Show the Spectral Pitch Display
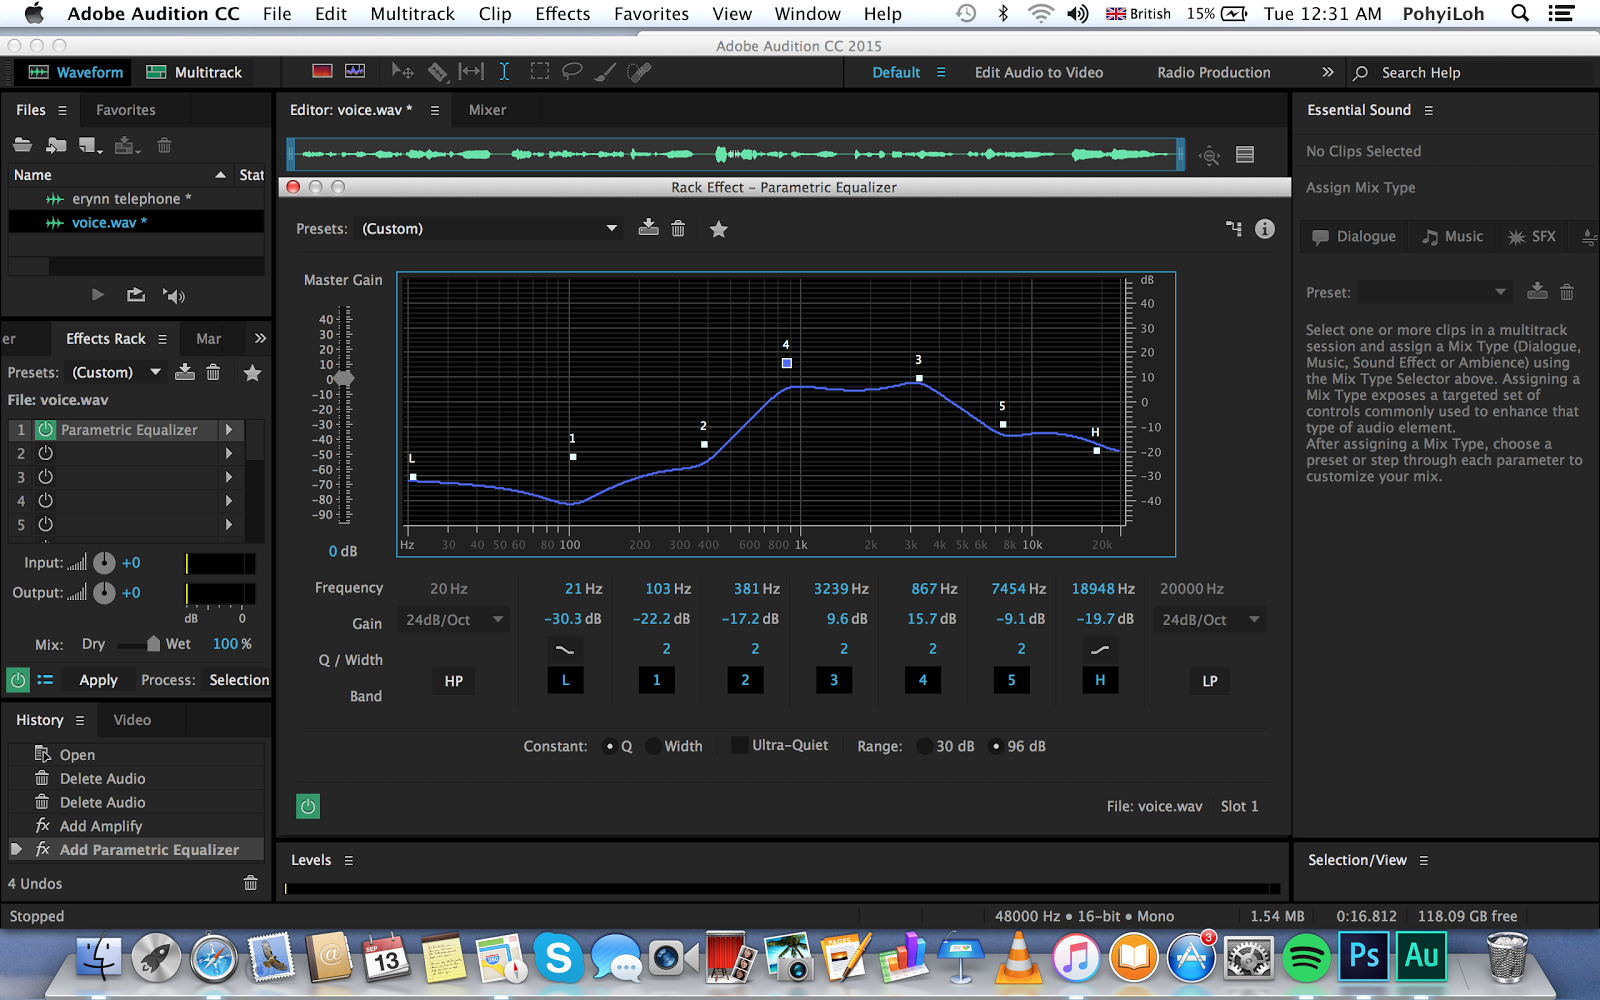The height and width of the screenshot is (1000, 1600). point(355,71)
